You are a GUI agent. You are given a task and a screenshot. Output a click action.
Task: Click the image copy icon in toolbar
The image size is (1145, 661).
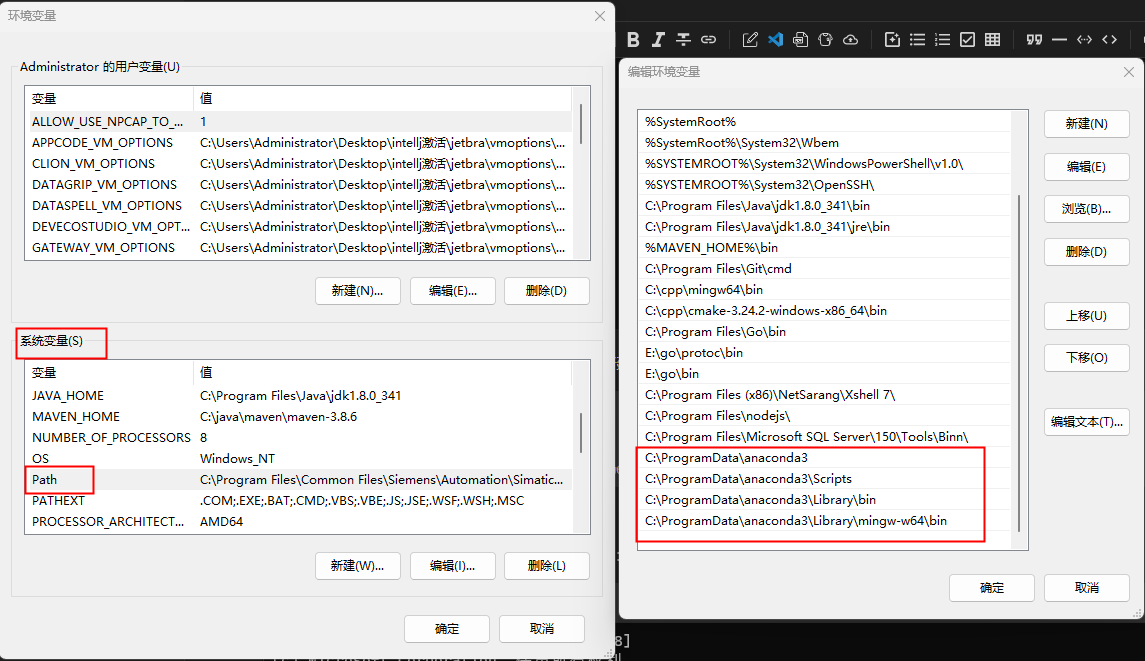pyautogui.click(x=800, y=39)
